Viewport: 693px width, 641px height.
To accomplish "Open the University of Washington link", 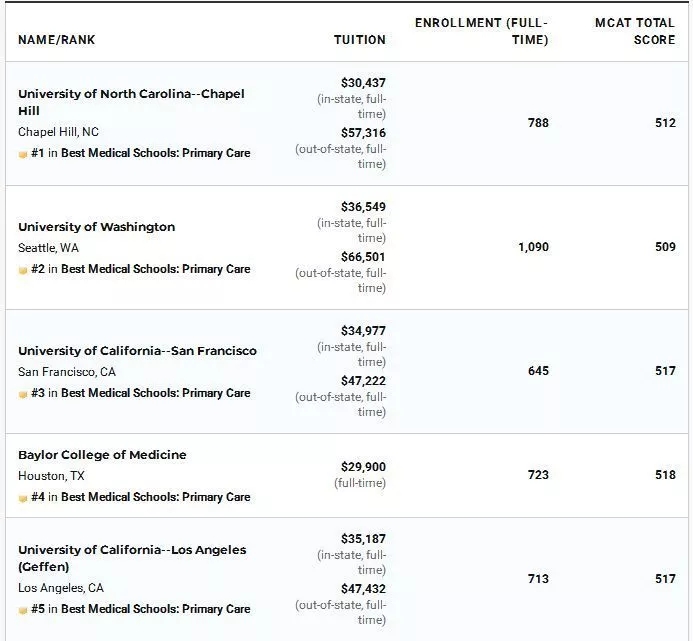I will 96,227.
